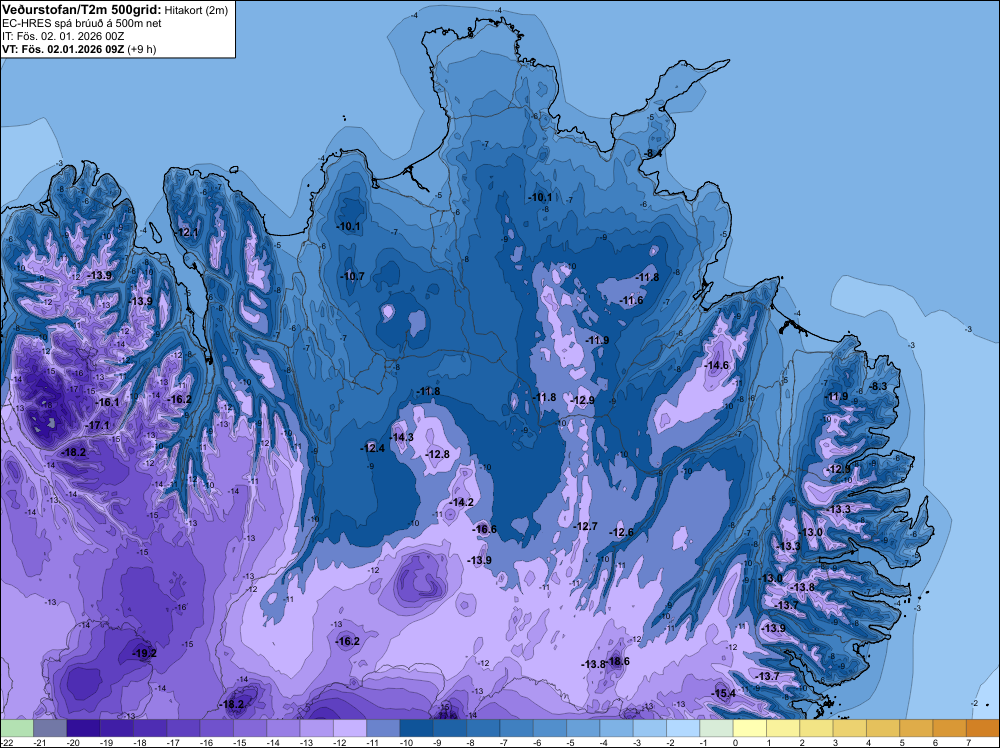1000x748 pixels.
Task: Click the 'EC-HRES spá brúuð á 500m net' line
Action: [x=81, y=23]
